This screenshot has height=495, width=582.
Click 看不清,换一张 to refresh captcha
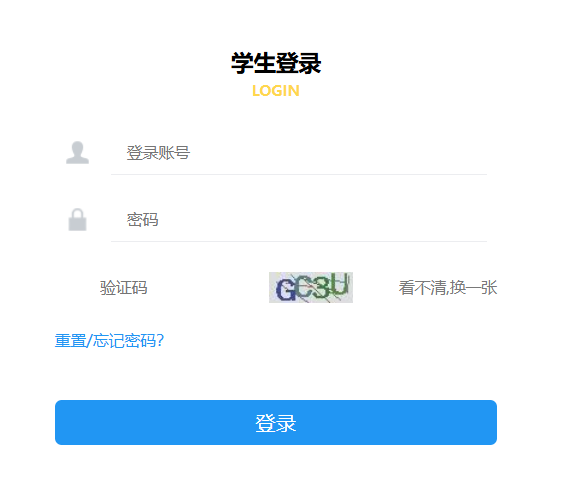[x=448, y=288]
